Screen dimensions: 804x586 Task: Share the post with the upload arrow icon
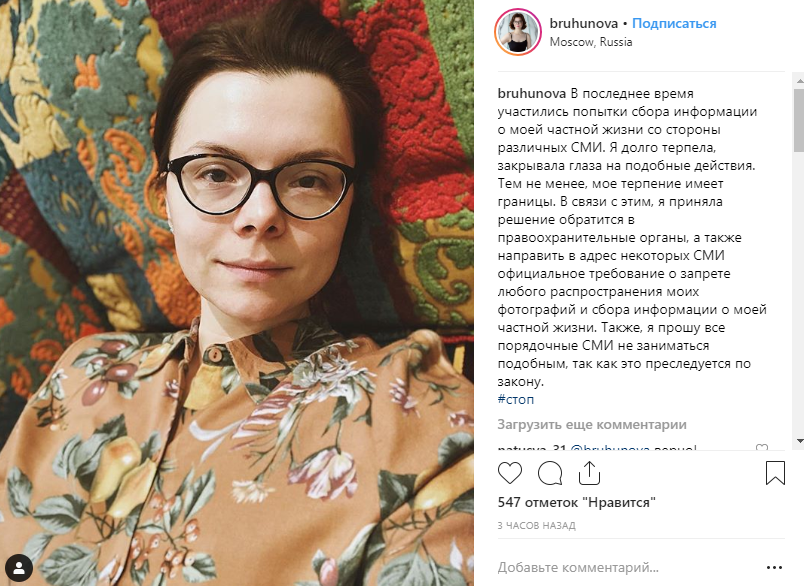(589, 473)
